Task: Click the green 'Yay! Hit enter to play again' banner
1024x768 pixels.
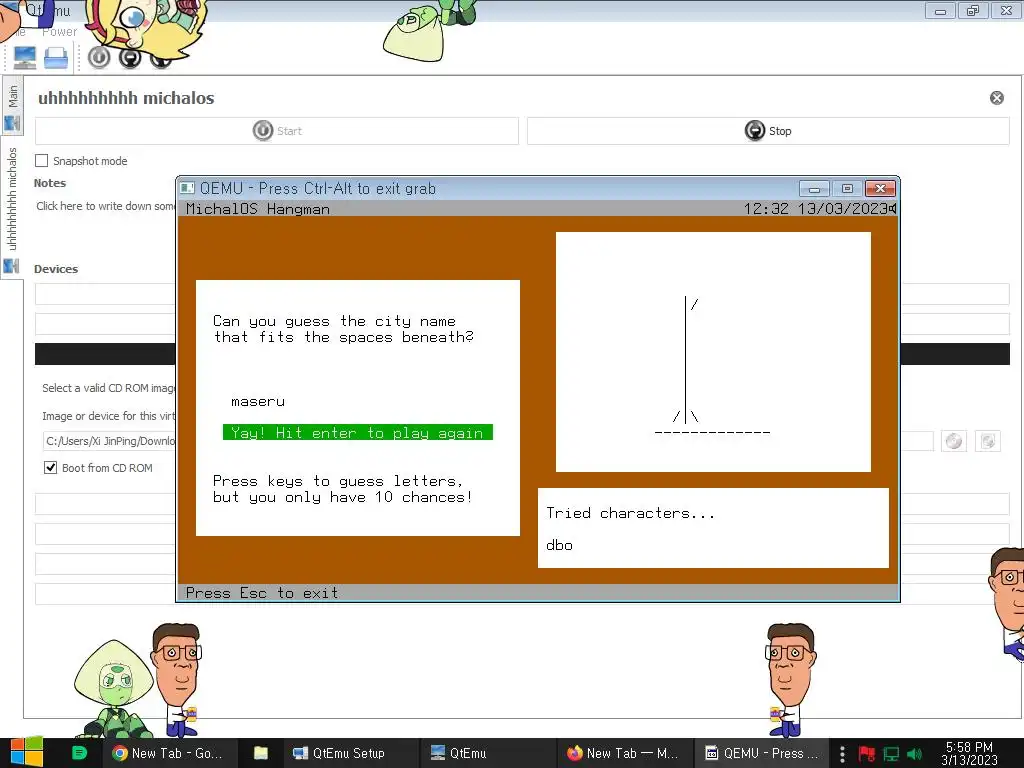Action: (x=358, y=432)
